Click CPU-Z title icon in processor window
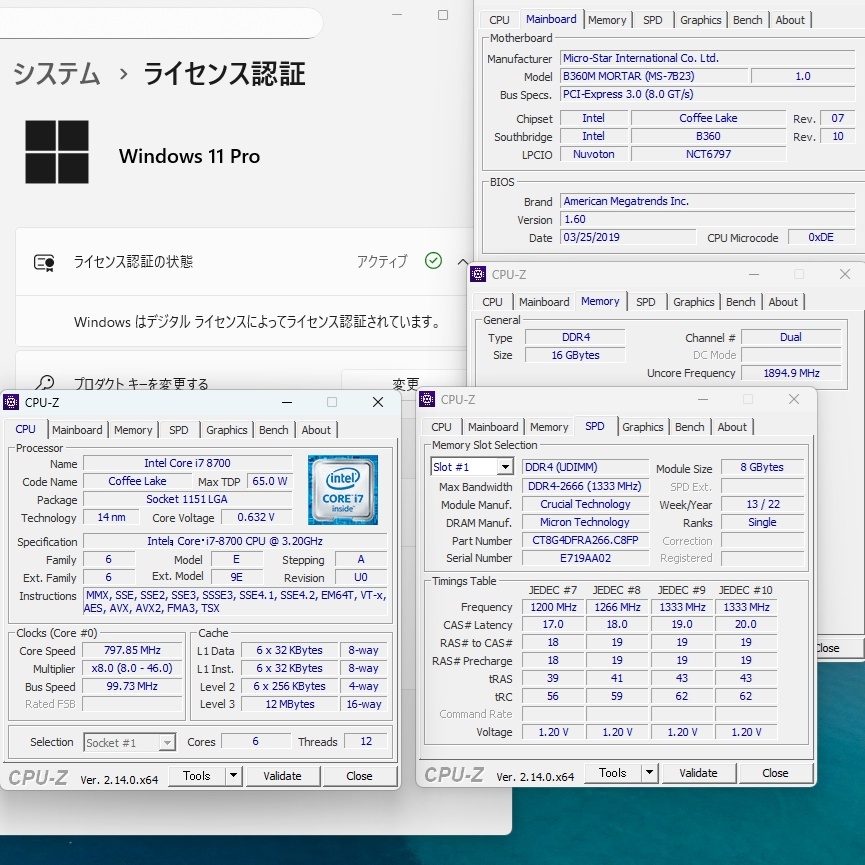The height and width of the screenshot is (865, 865). [12, 402]
